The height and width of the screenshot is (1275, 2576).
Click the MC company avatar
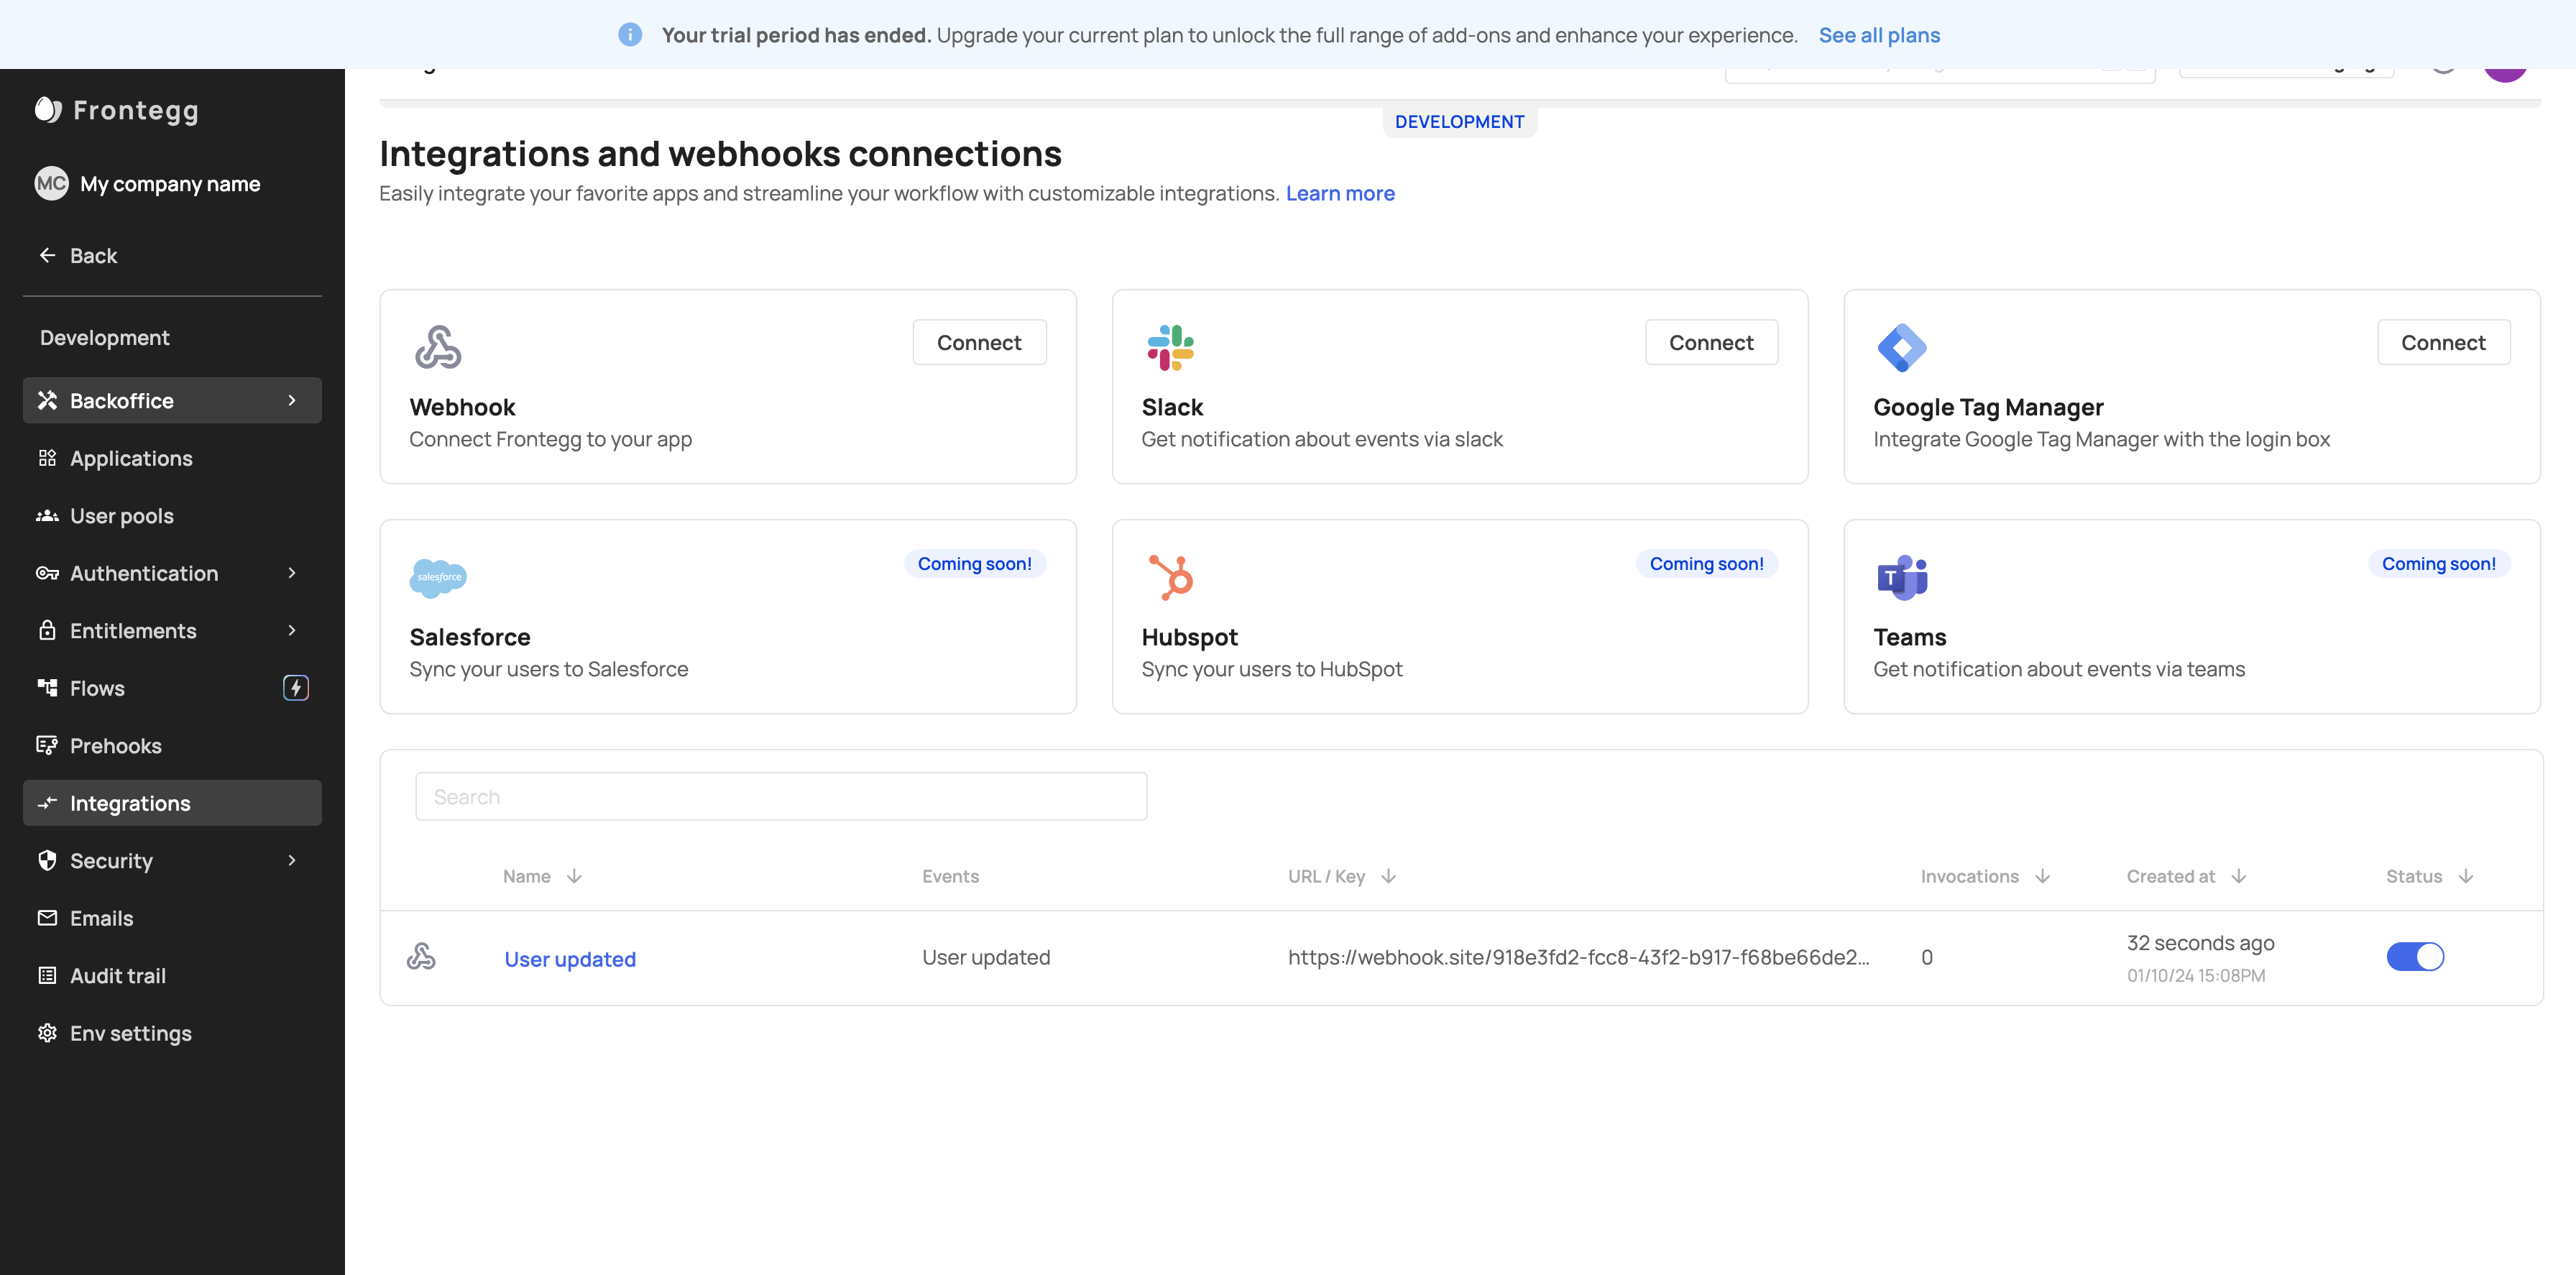pyautogui.click(x=51, y=183)
